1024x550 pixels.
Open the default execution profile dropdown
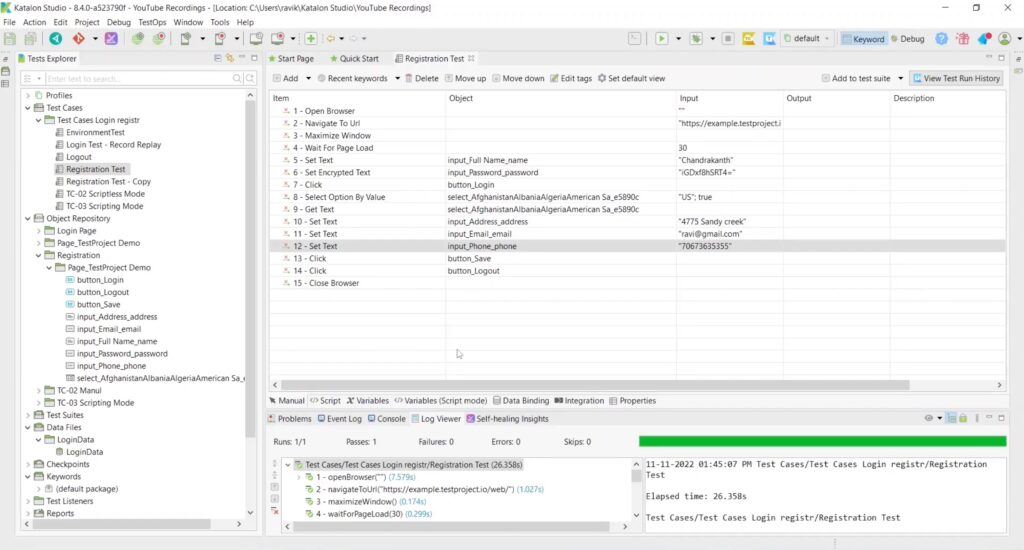coord(806,39)
